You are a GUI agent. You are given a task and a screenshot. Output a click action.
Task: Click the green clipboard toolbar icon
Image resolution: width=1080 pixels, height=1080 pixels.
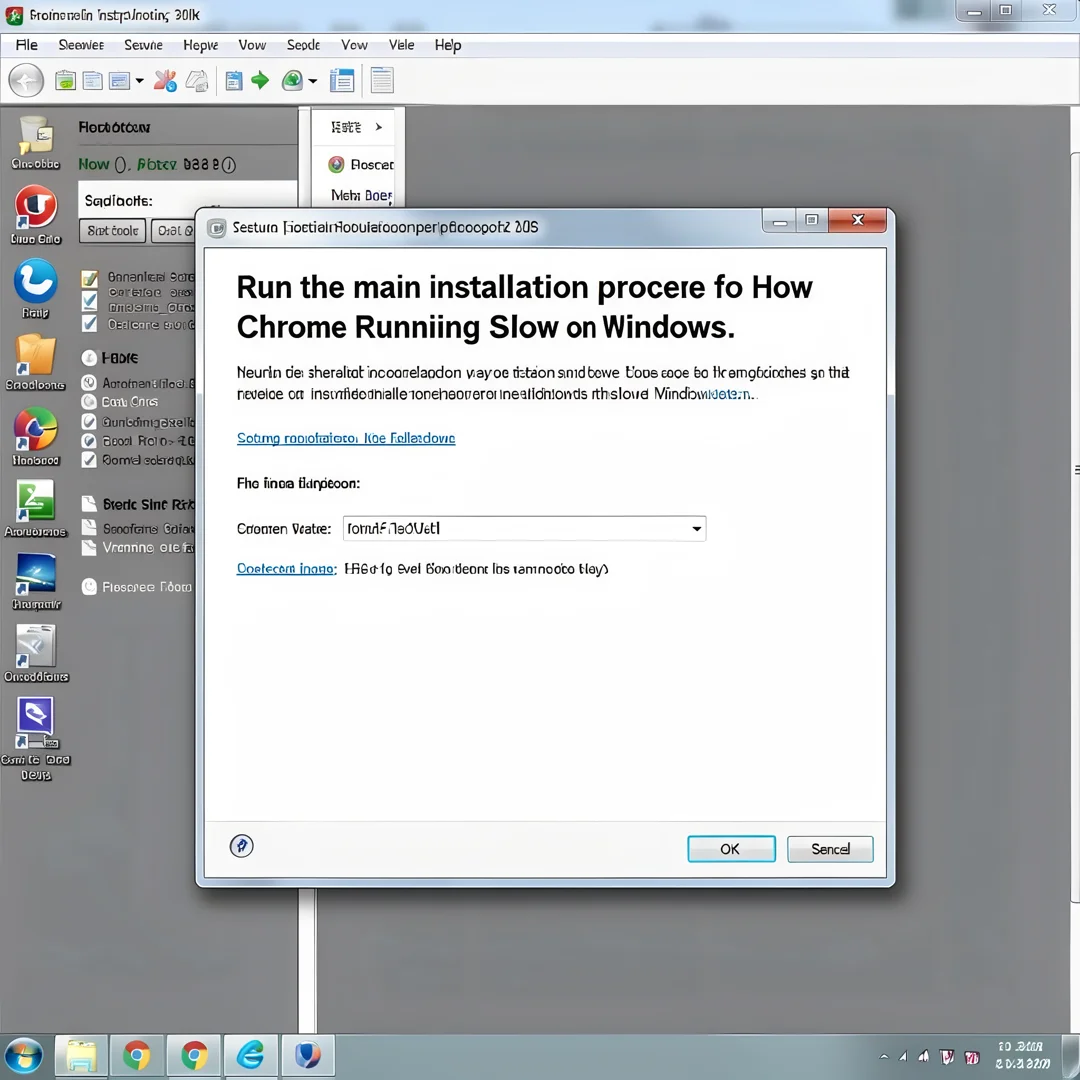point(65,81)
